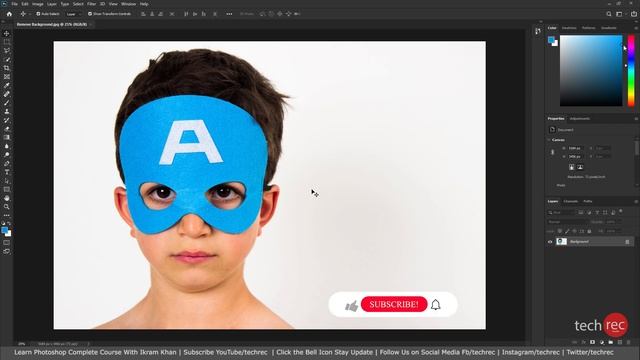Open the layer Kind filter dropdown
This screenshot has height=360, width=640.
(562, 212)
